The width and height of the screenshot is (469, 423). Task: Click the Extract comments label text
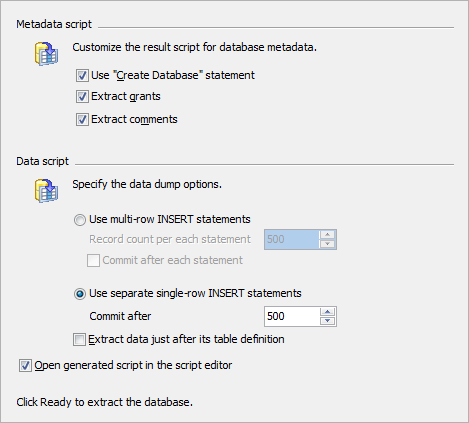[134, 119]
